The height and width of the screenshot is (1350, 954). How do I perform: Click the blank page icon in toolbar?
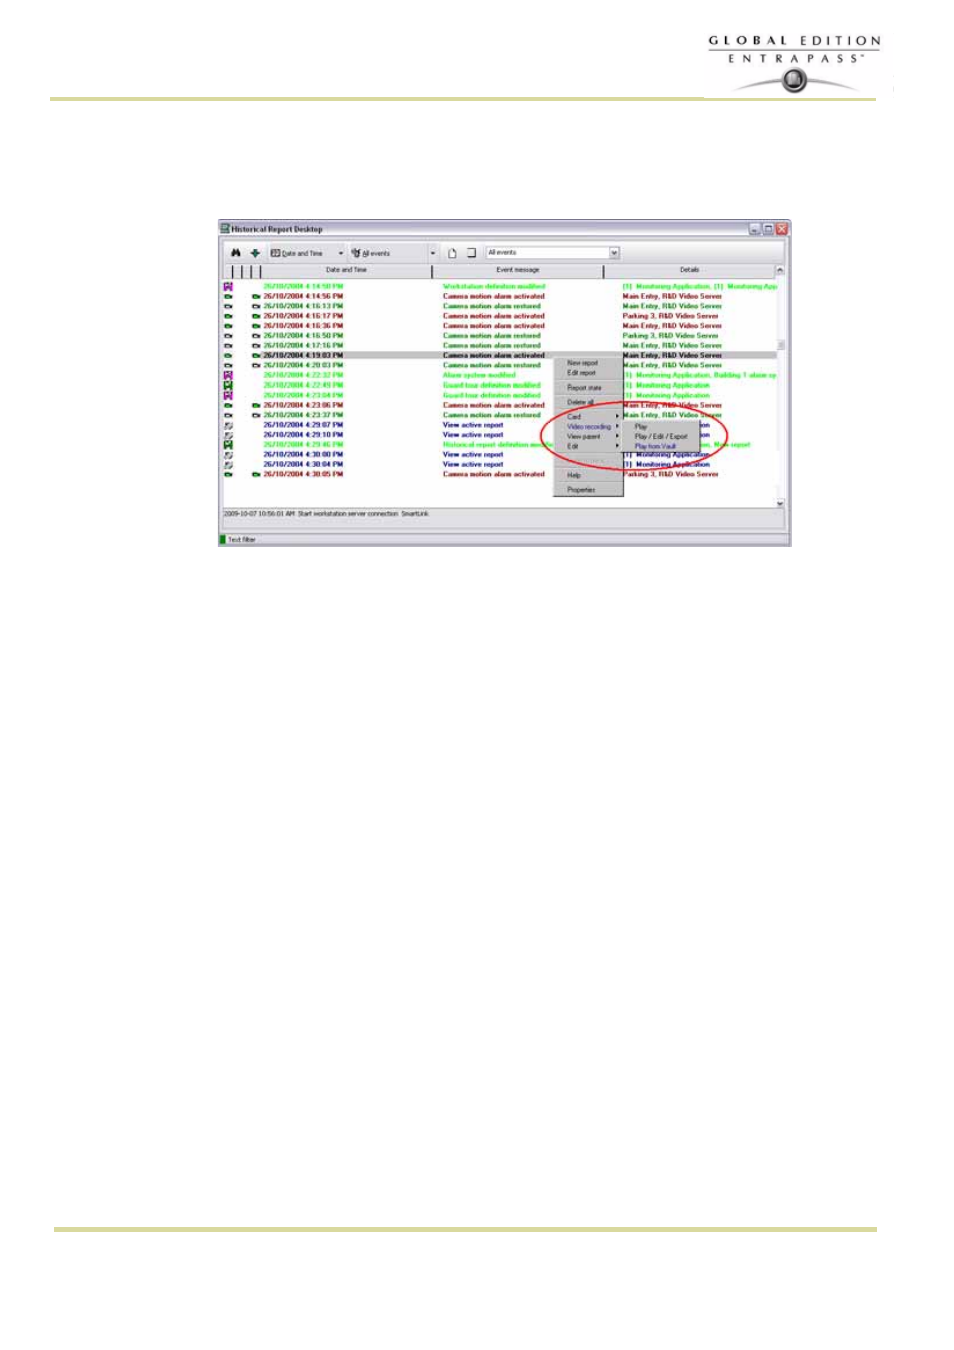[452, 253]
